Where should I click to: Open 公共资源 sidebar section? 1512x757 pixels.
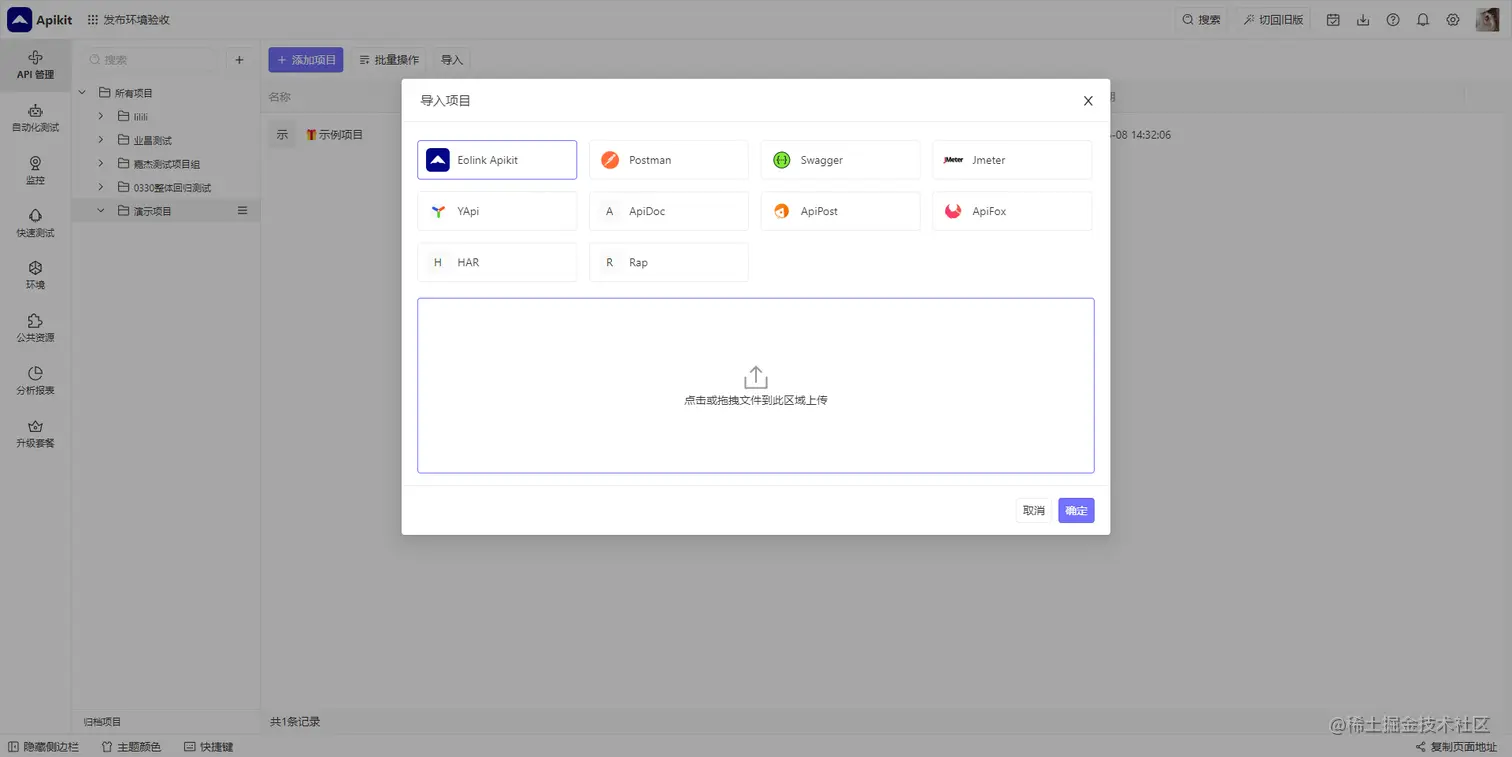35,328
